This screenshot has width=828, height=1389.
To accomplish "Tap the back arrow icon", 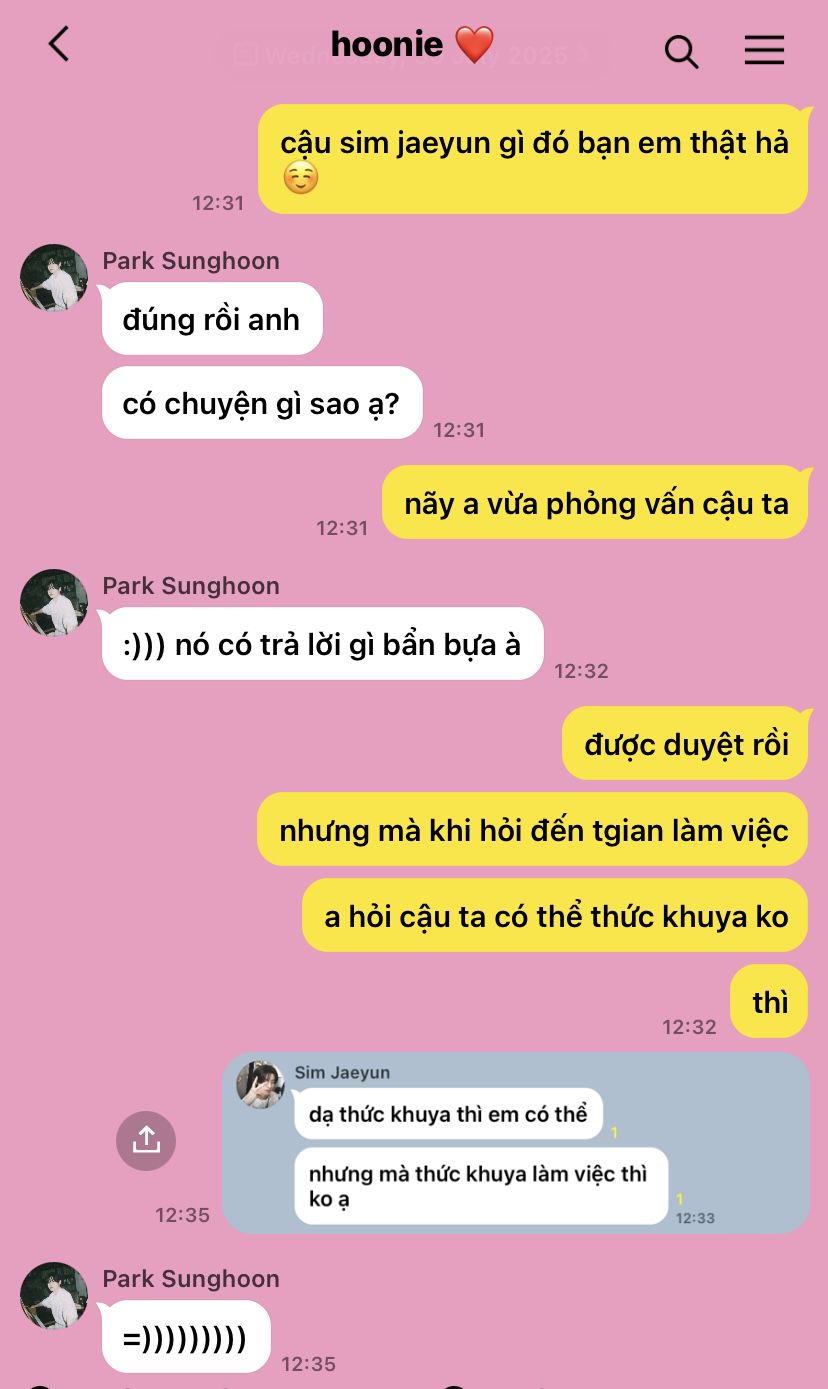I will [59, 45].
